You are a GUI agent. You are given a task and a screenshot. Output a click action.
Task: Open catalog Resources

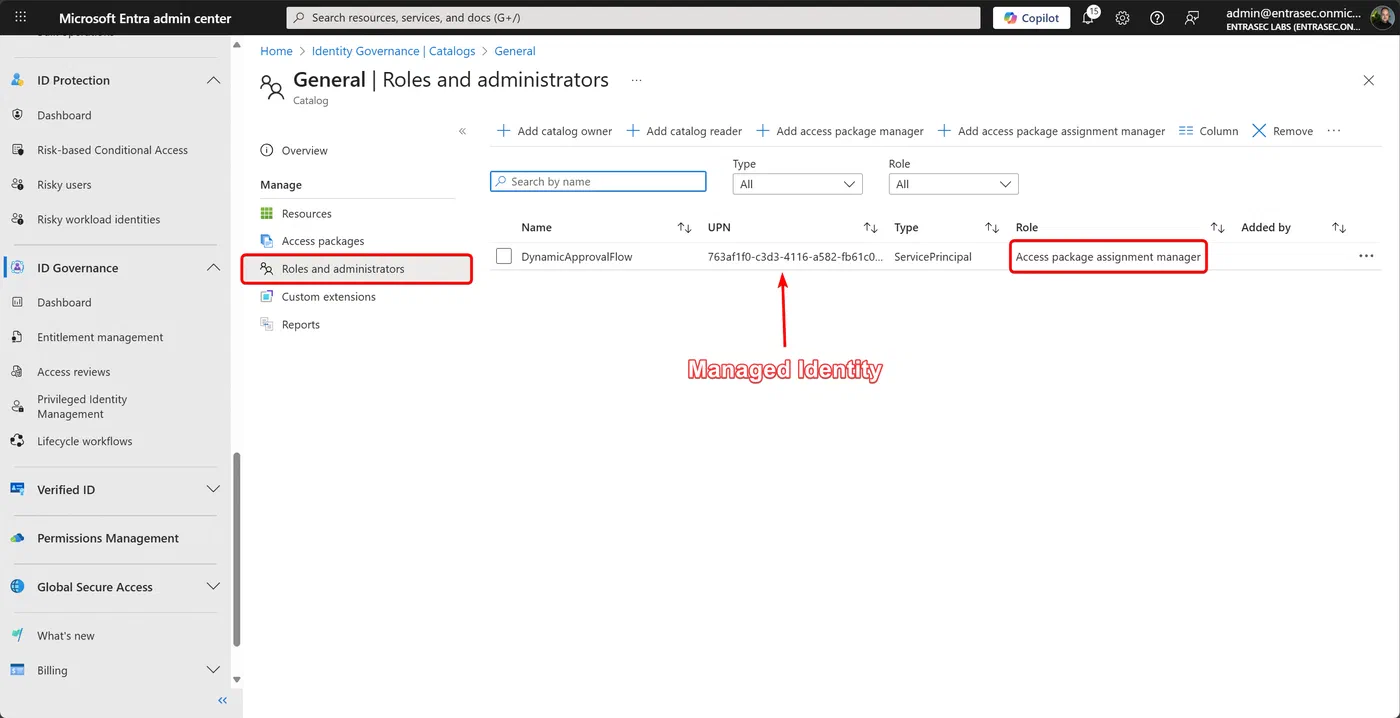pyautogui.click(x=306, y=214)
